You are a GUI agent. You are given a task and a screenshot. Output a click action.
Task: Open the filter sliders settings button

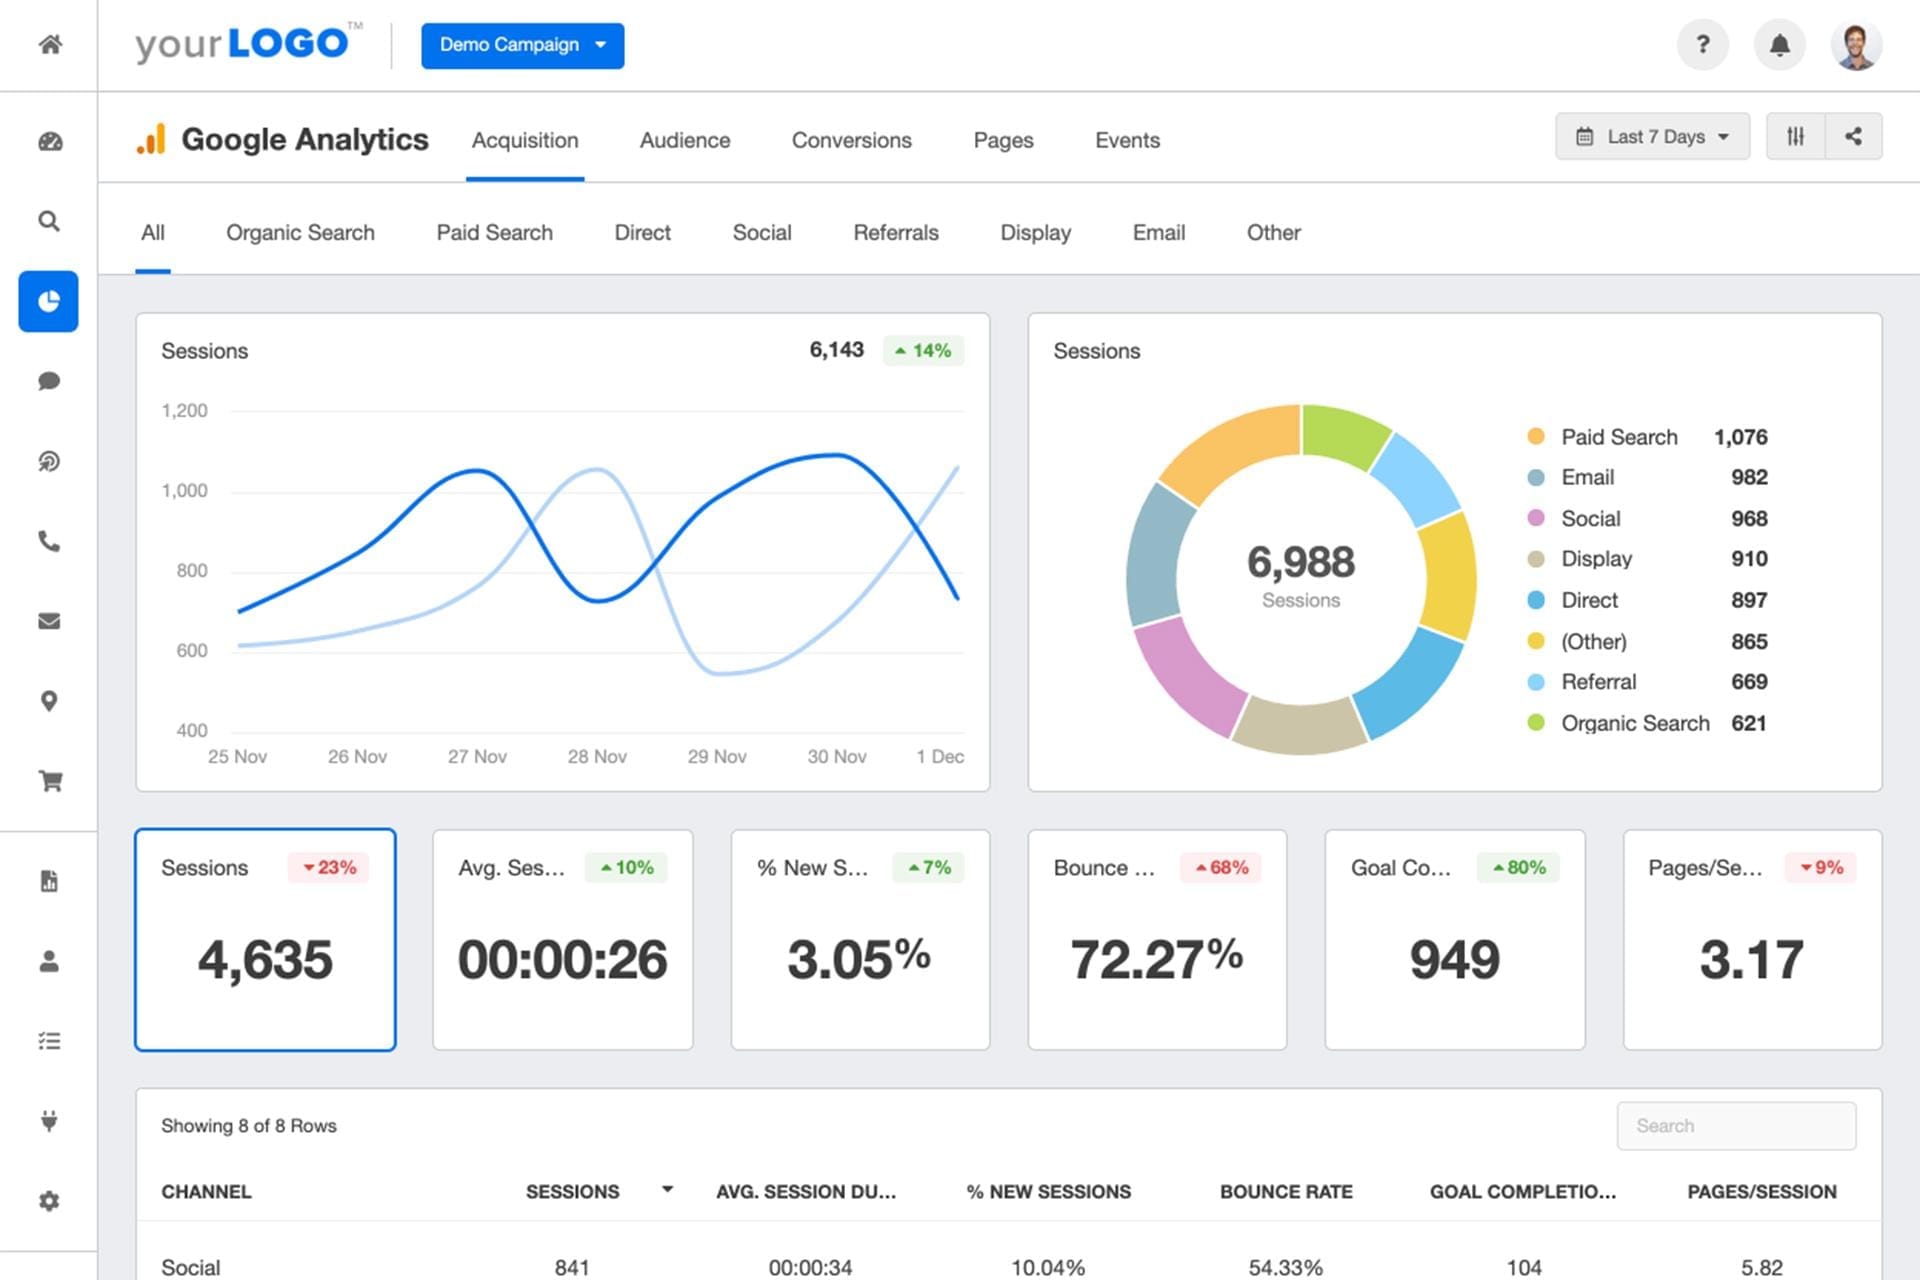(x=1796, y=136)
